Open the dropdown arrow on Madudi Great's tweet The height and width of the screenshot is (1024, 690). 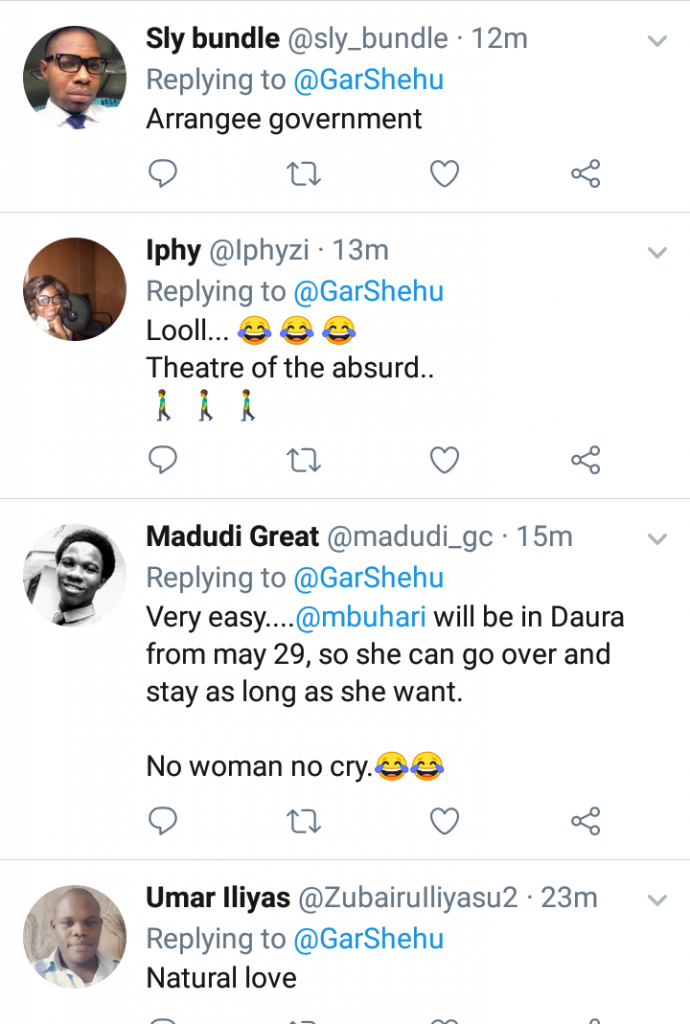(x=657, y=539)
